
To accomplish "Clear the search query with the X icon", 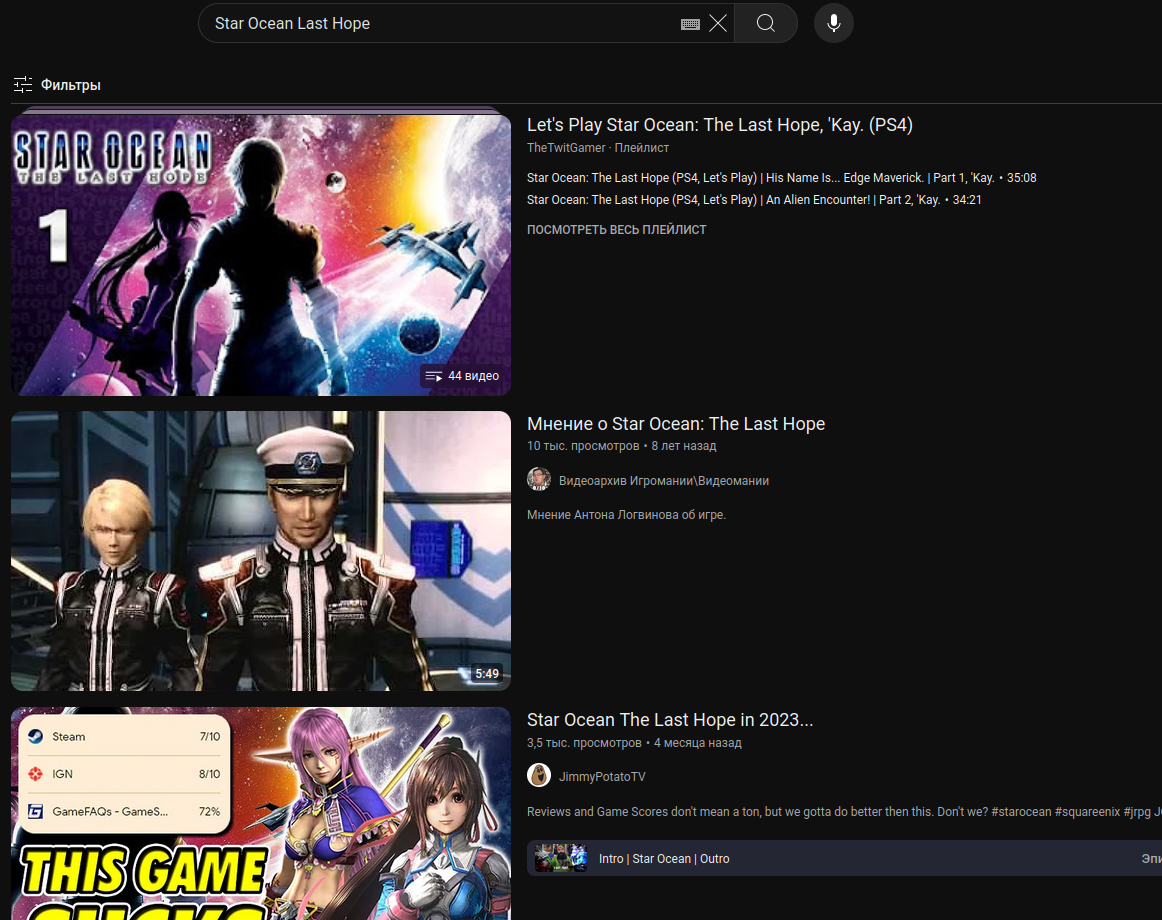I will (x=717, y=24).
